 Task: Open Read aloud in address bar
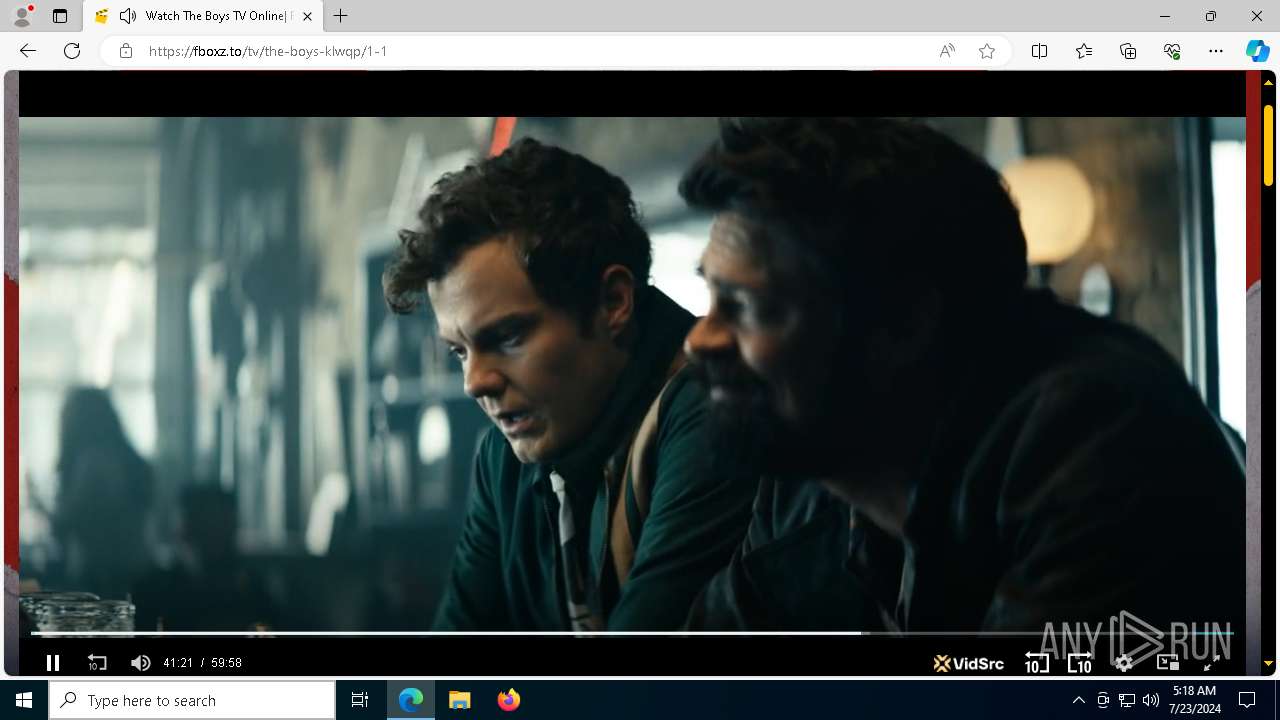pyautogui.click(x=947, y=51)
